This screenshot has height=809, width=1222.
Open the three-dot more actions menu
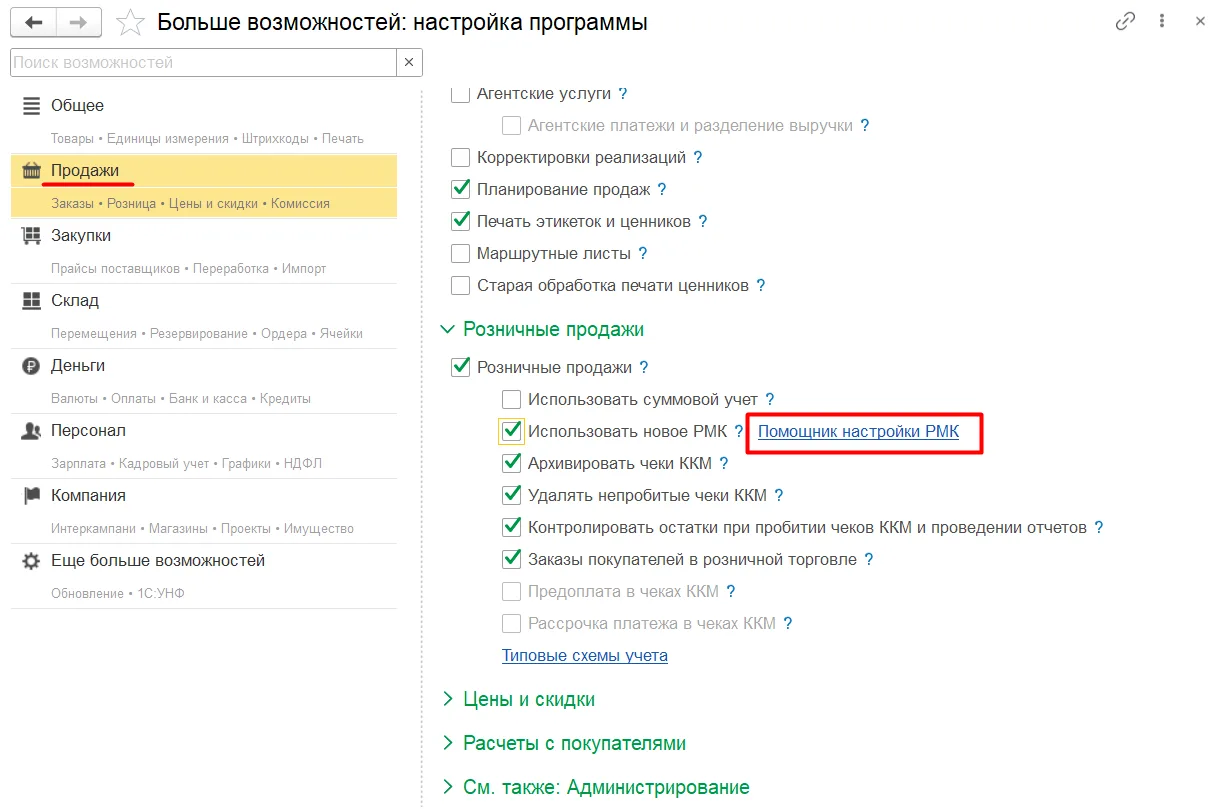point(1163,21)
